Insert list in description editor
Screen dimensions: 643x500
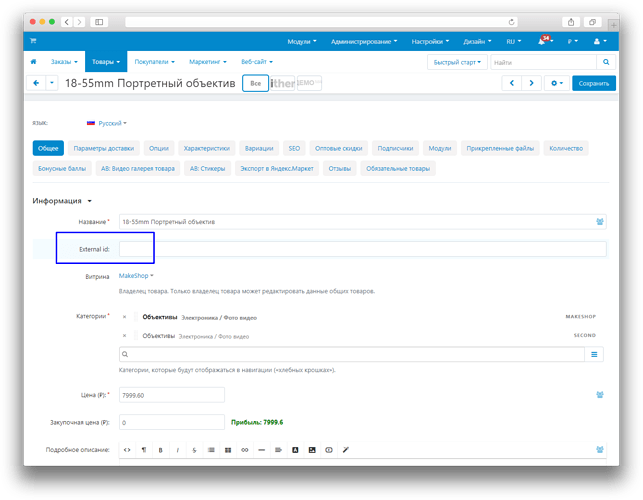(211, 450)
